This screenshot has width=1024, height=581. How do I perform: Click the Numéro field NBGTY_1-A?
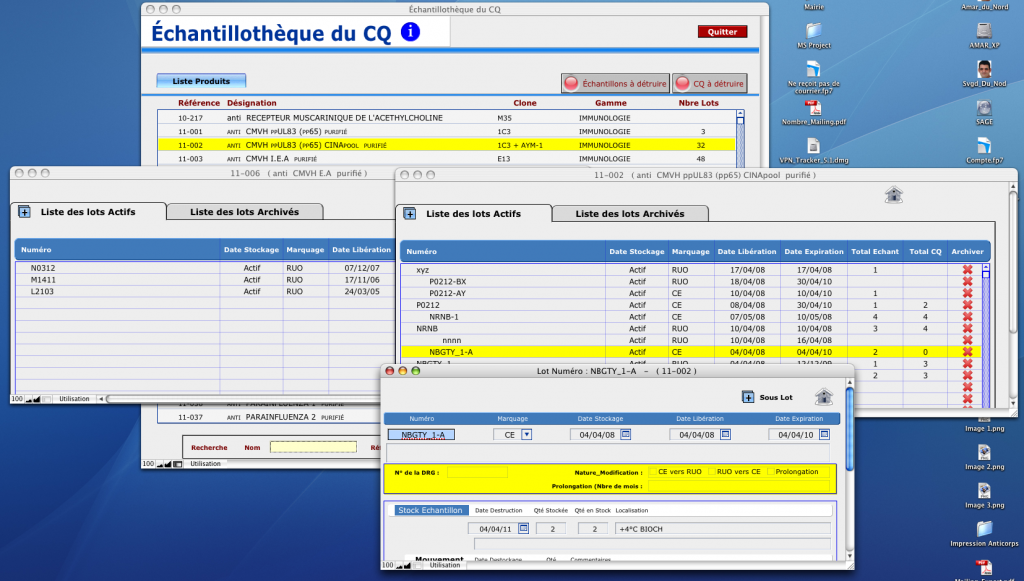[421, 435]
